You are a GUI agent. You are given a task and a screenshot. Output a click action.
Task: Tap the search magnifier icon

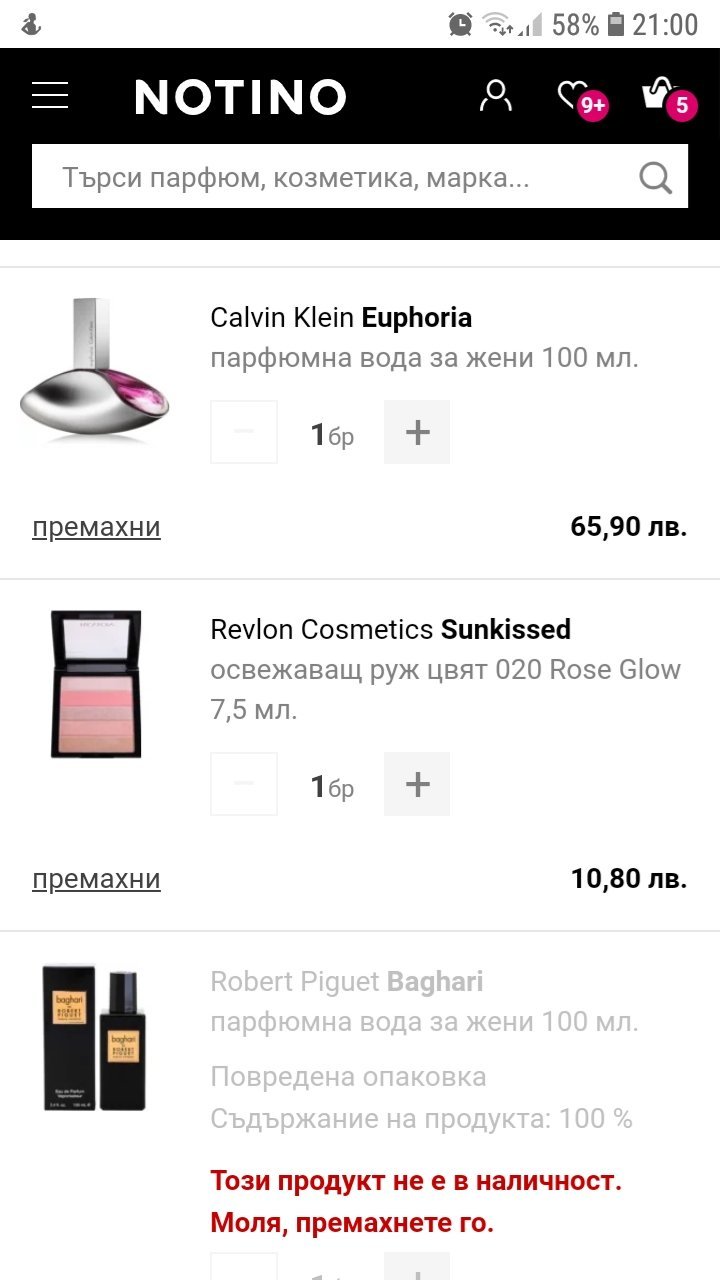[x=655, y=178]
